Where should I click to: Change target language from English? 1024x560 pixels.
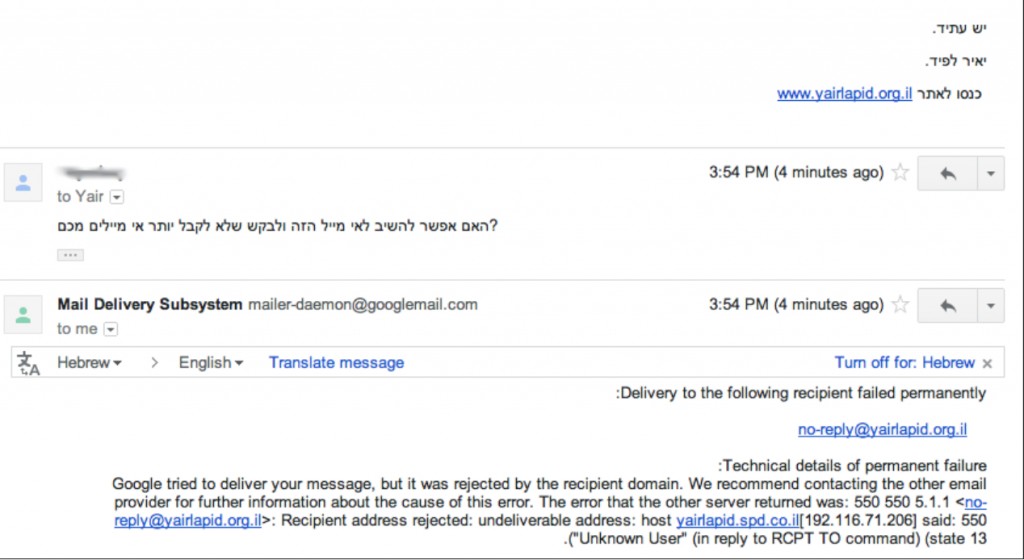pyautogui.click(x=211, y=363)
